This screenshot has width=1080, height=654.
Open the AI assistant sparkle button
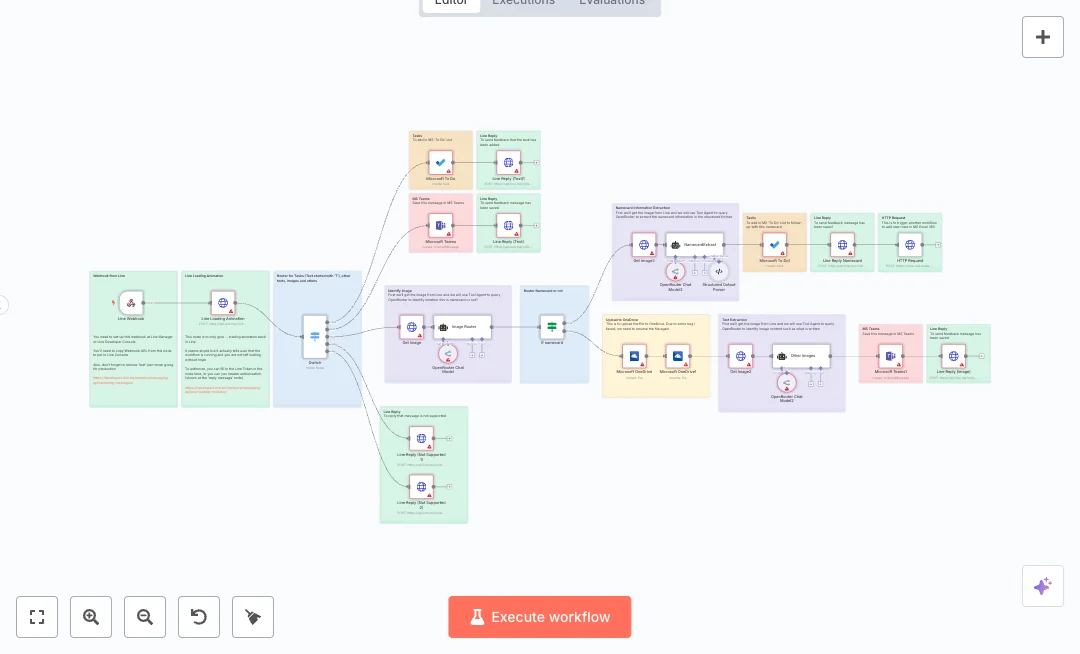[1043, 586]
